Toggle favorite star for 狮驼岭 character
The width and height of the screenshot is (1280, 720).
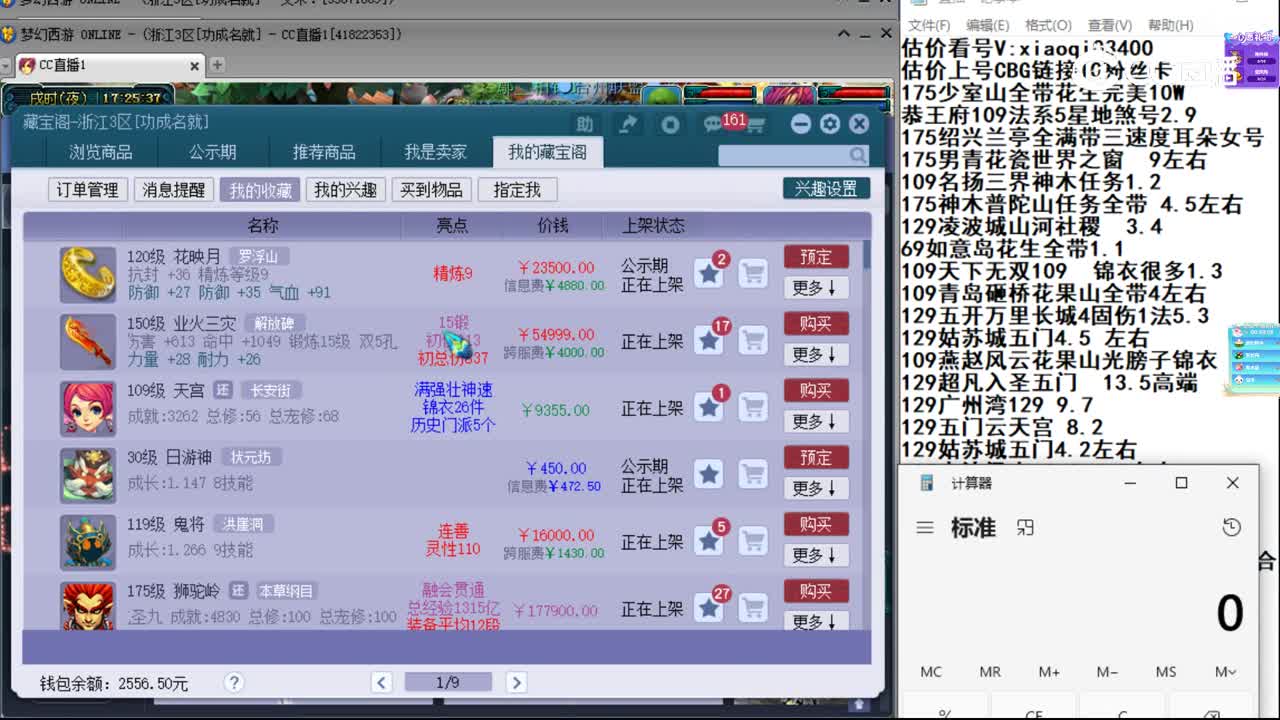click(x=709, y=608)
